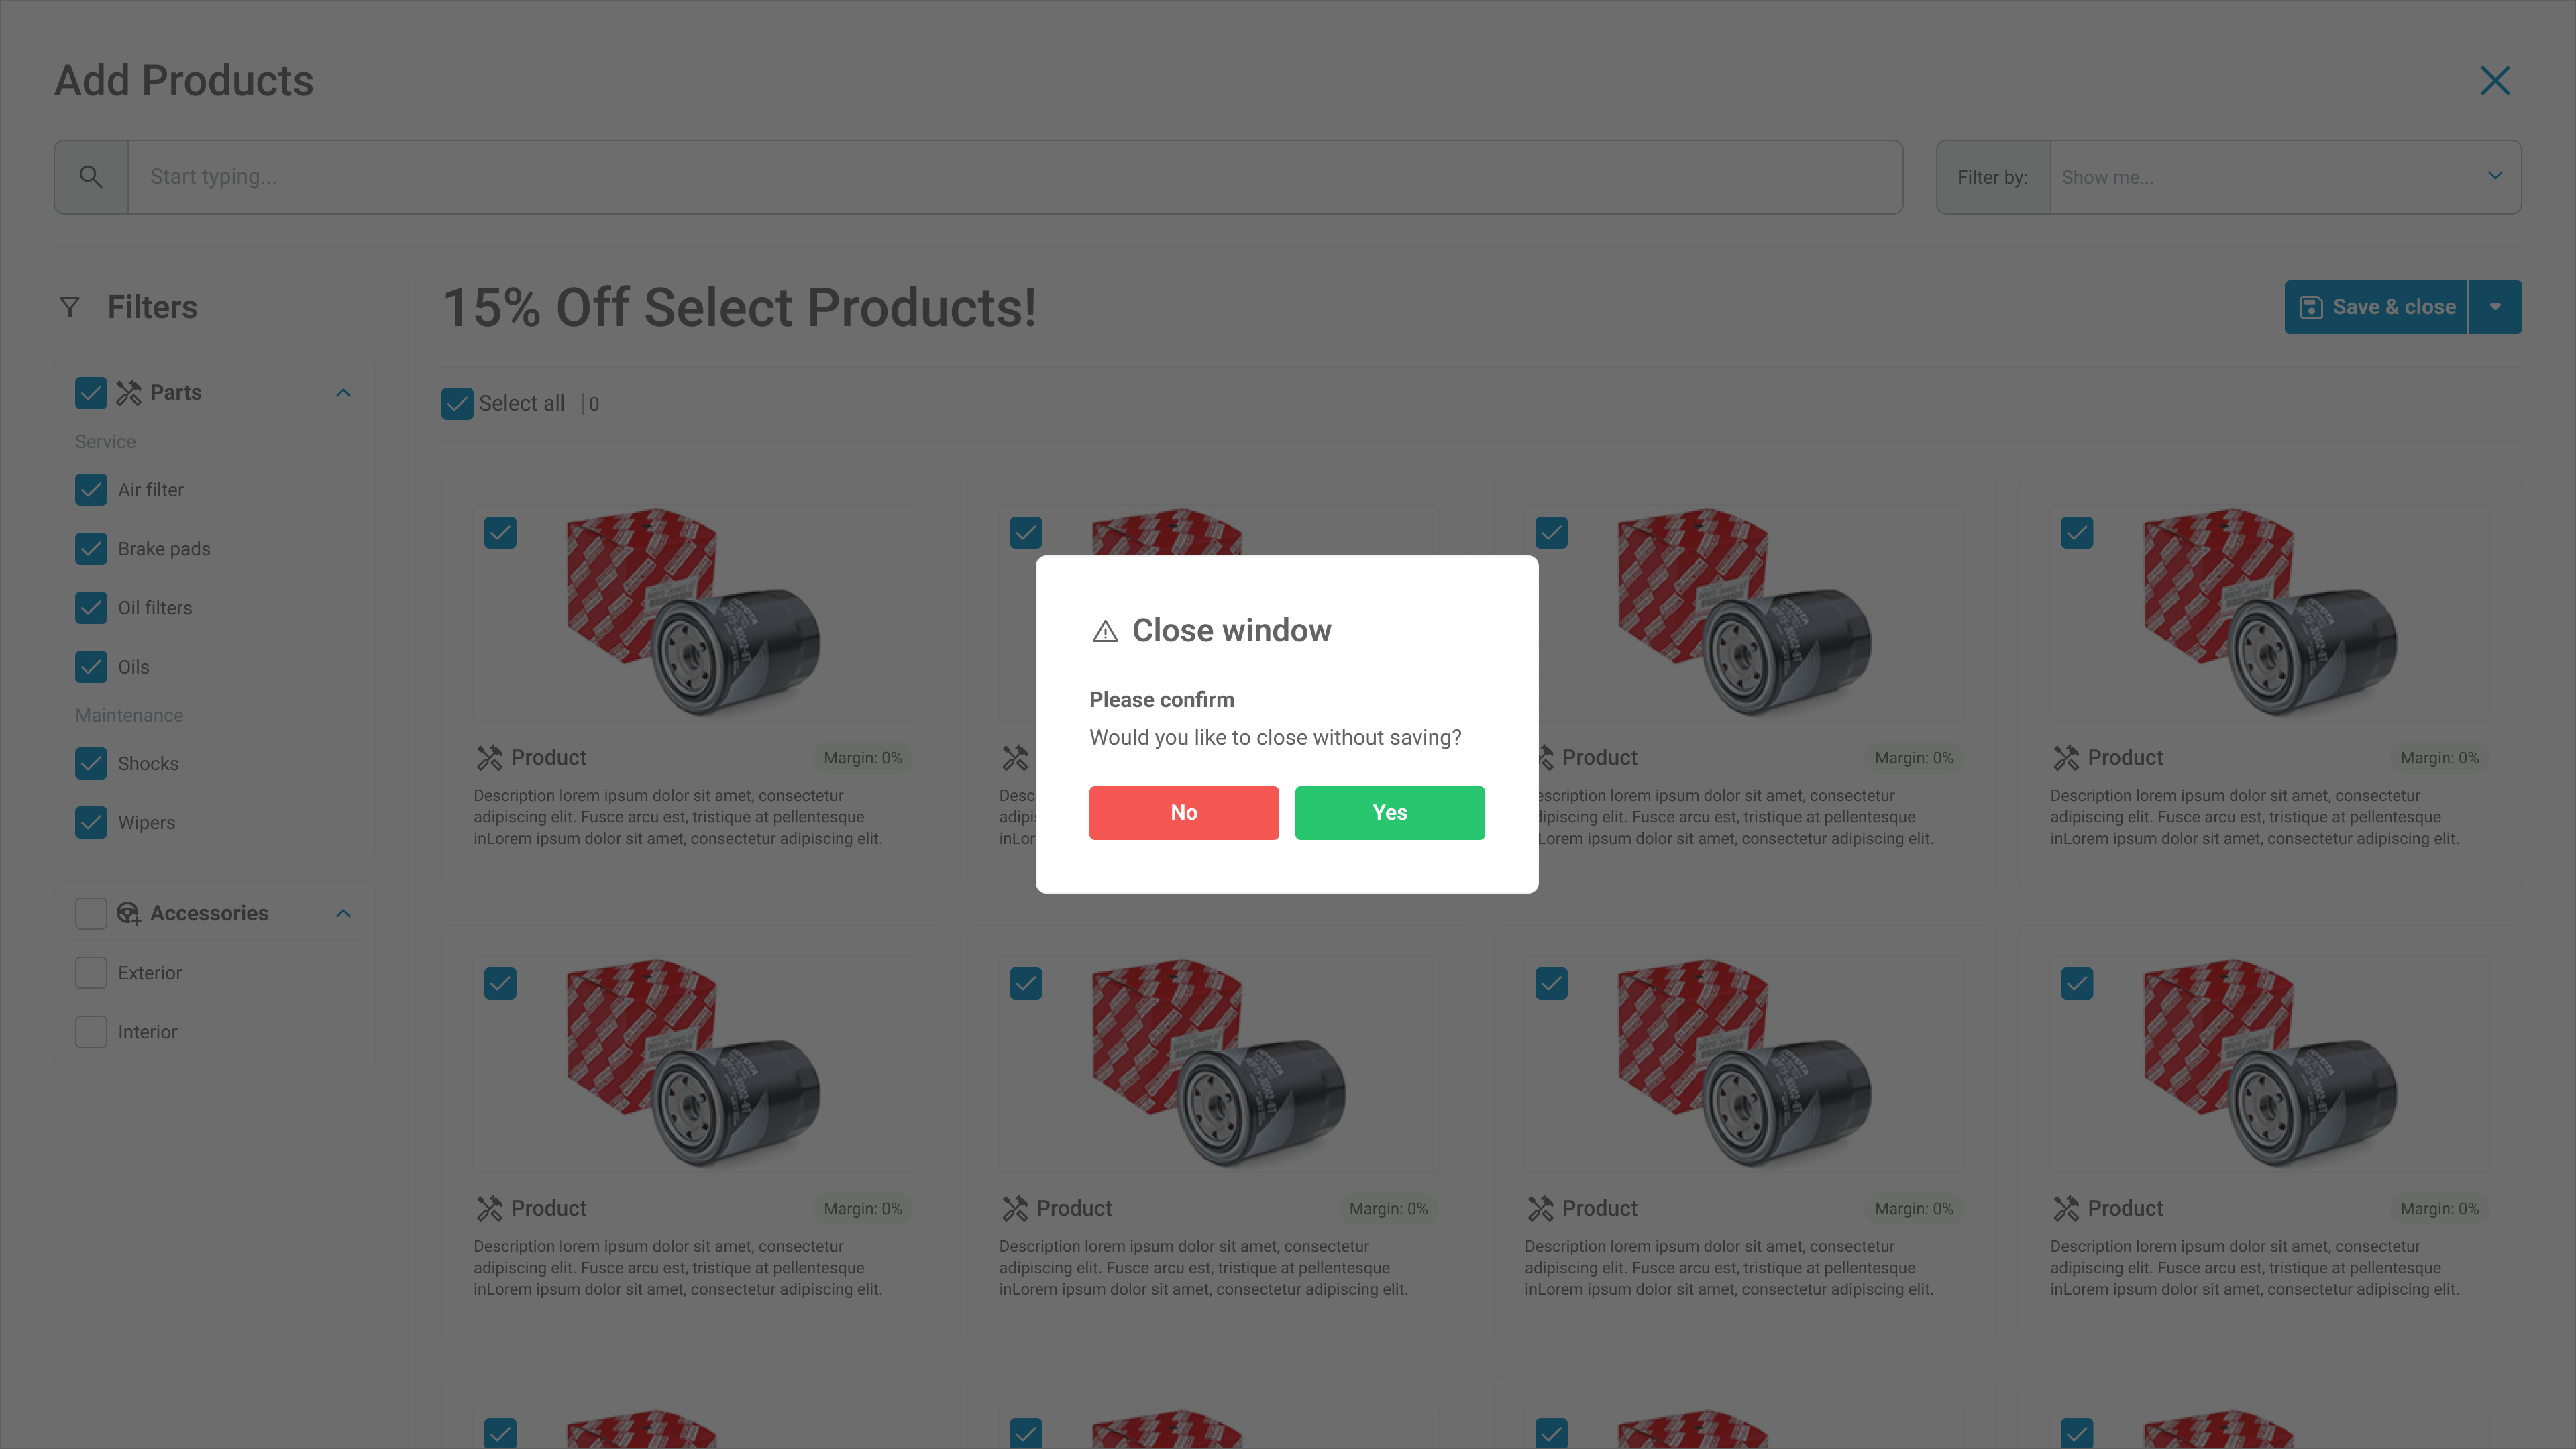Uncheck the Brake pads filter
The height and width of the screenshot is (1449, 2576).
(91, 549)
